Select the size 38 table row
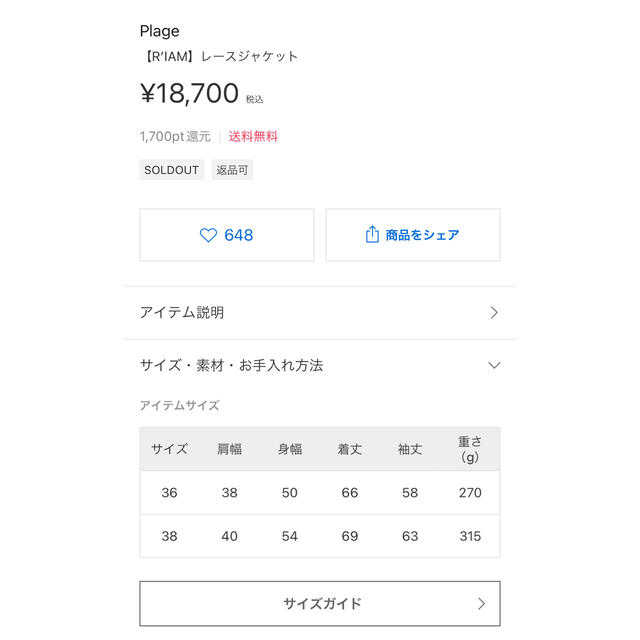 click(x=320, y=536)
